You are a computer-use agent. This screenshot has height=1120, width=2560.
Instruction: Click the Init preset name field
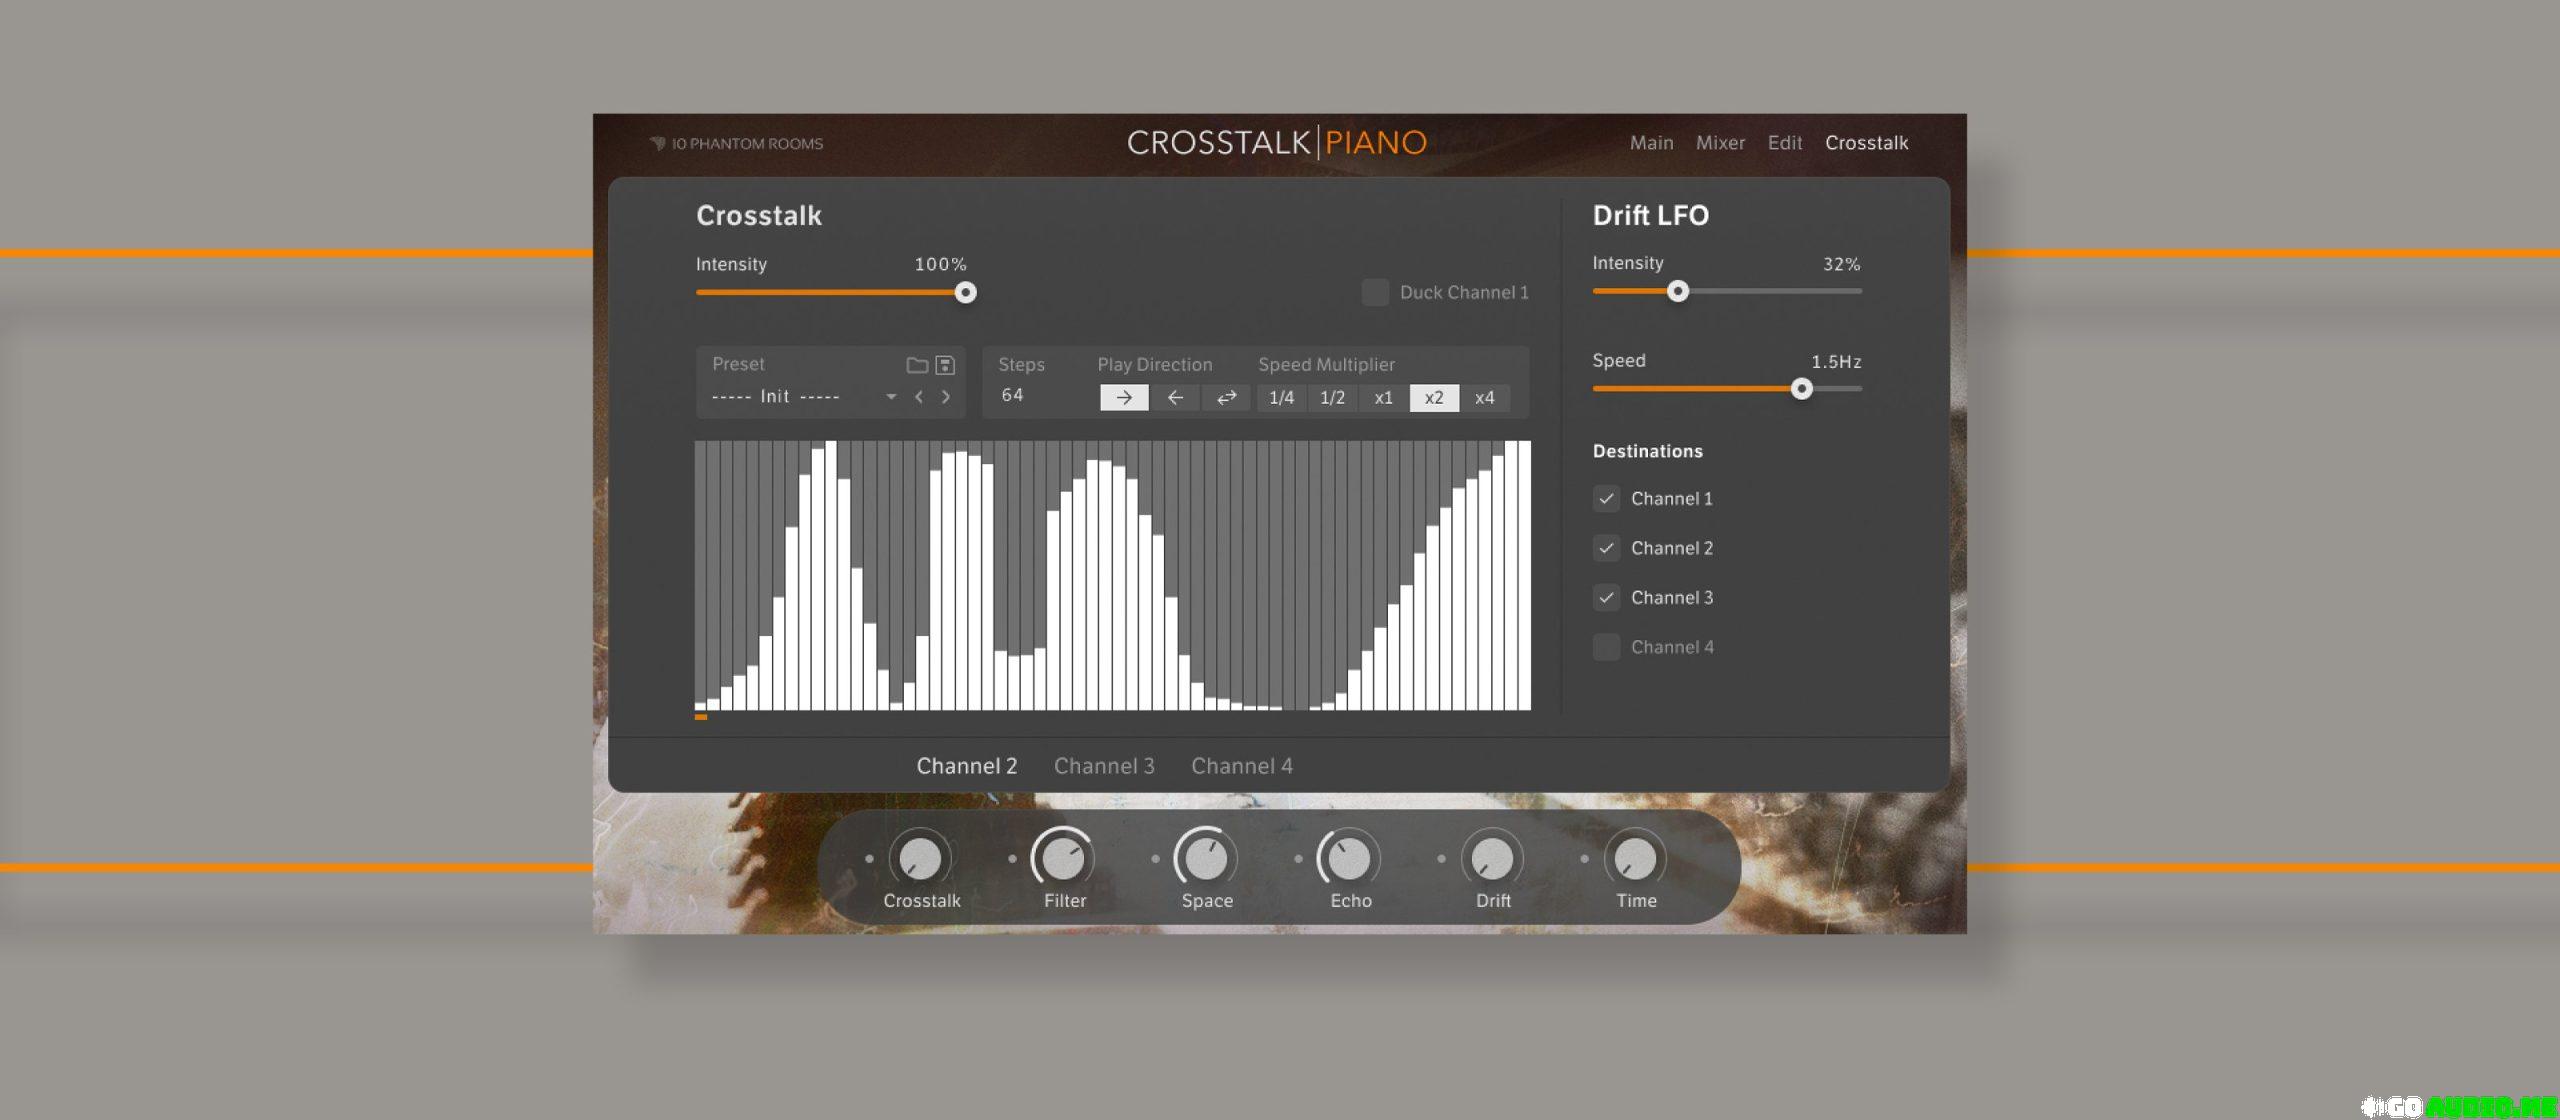[x=776, y=397]
